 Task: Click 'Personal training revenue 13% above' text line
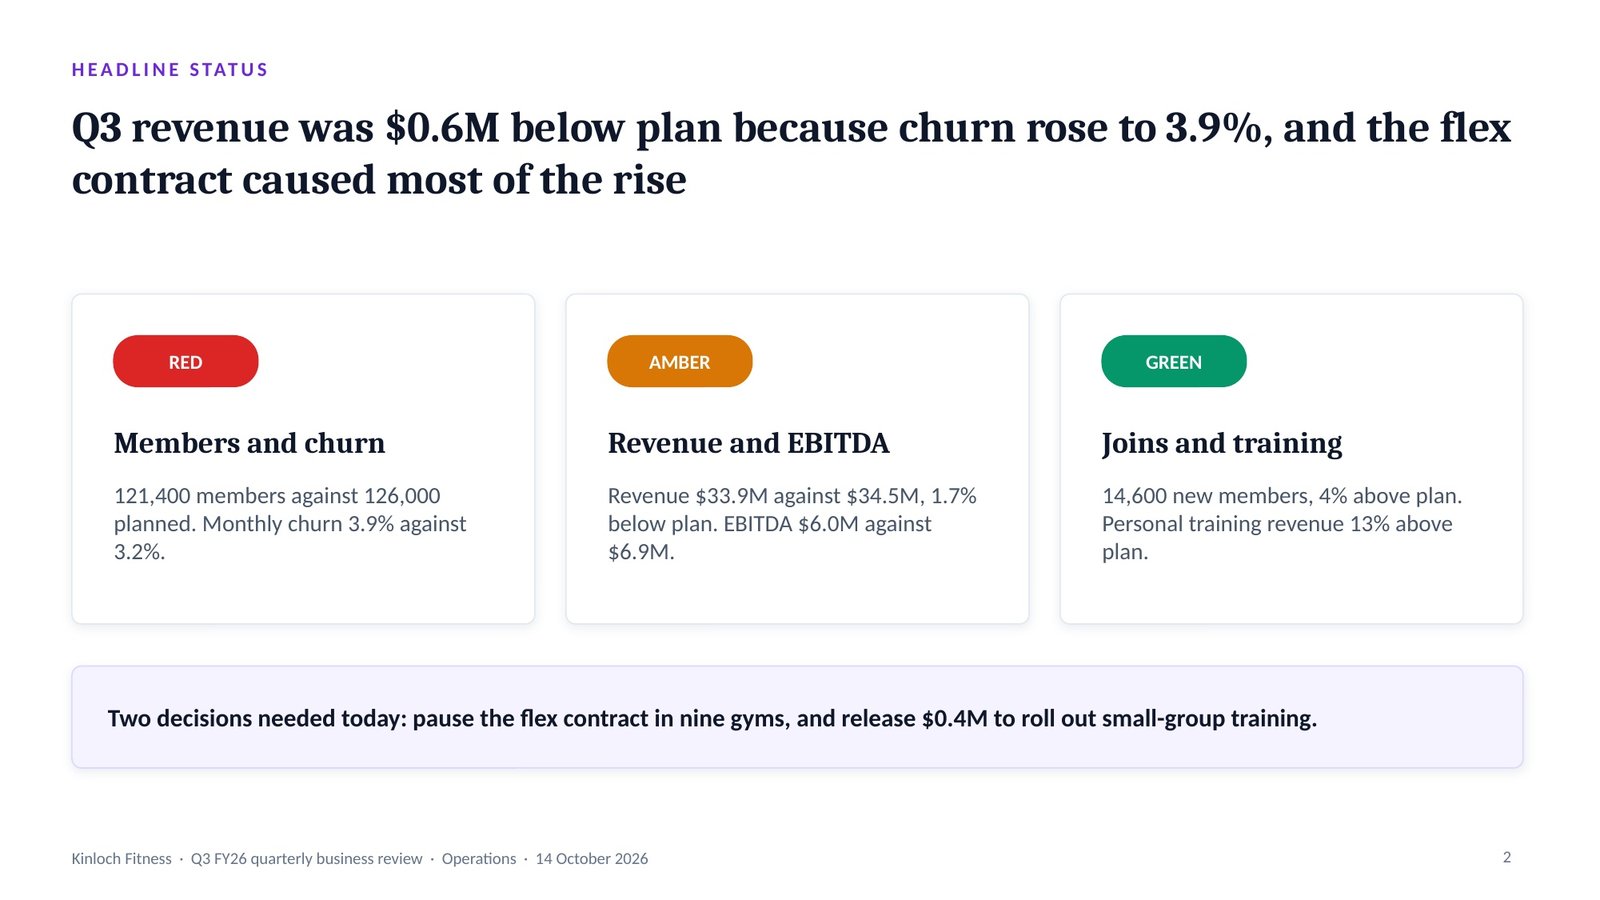point(1277,524)
